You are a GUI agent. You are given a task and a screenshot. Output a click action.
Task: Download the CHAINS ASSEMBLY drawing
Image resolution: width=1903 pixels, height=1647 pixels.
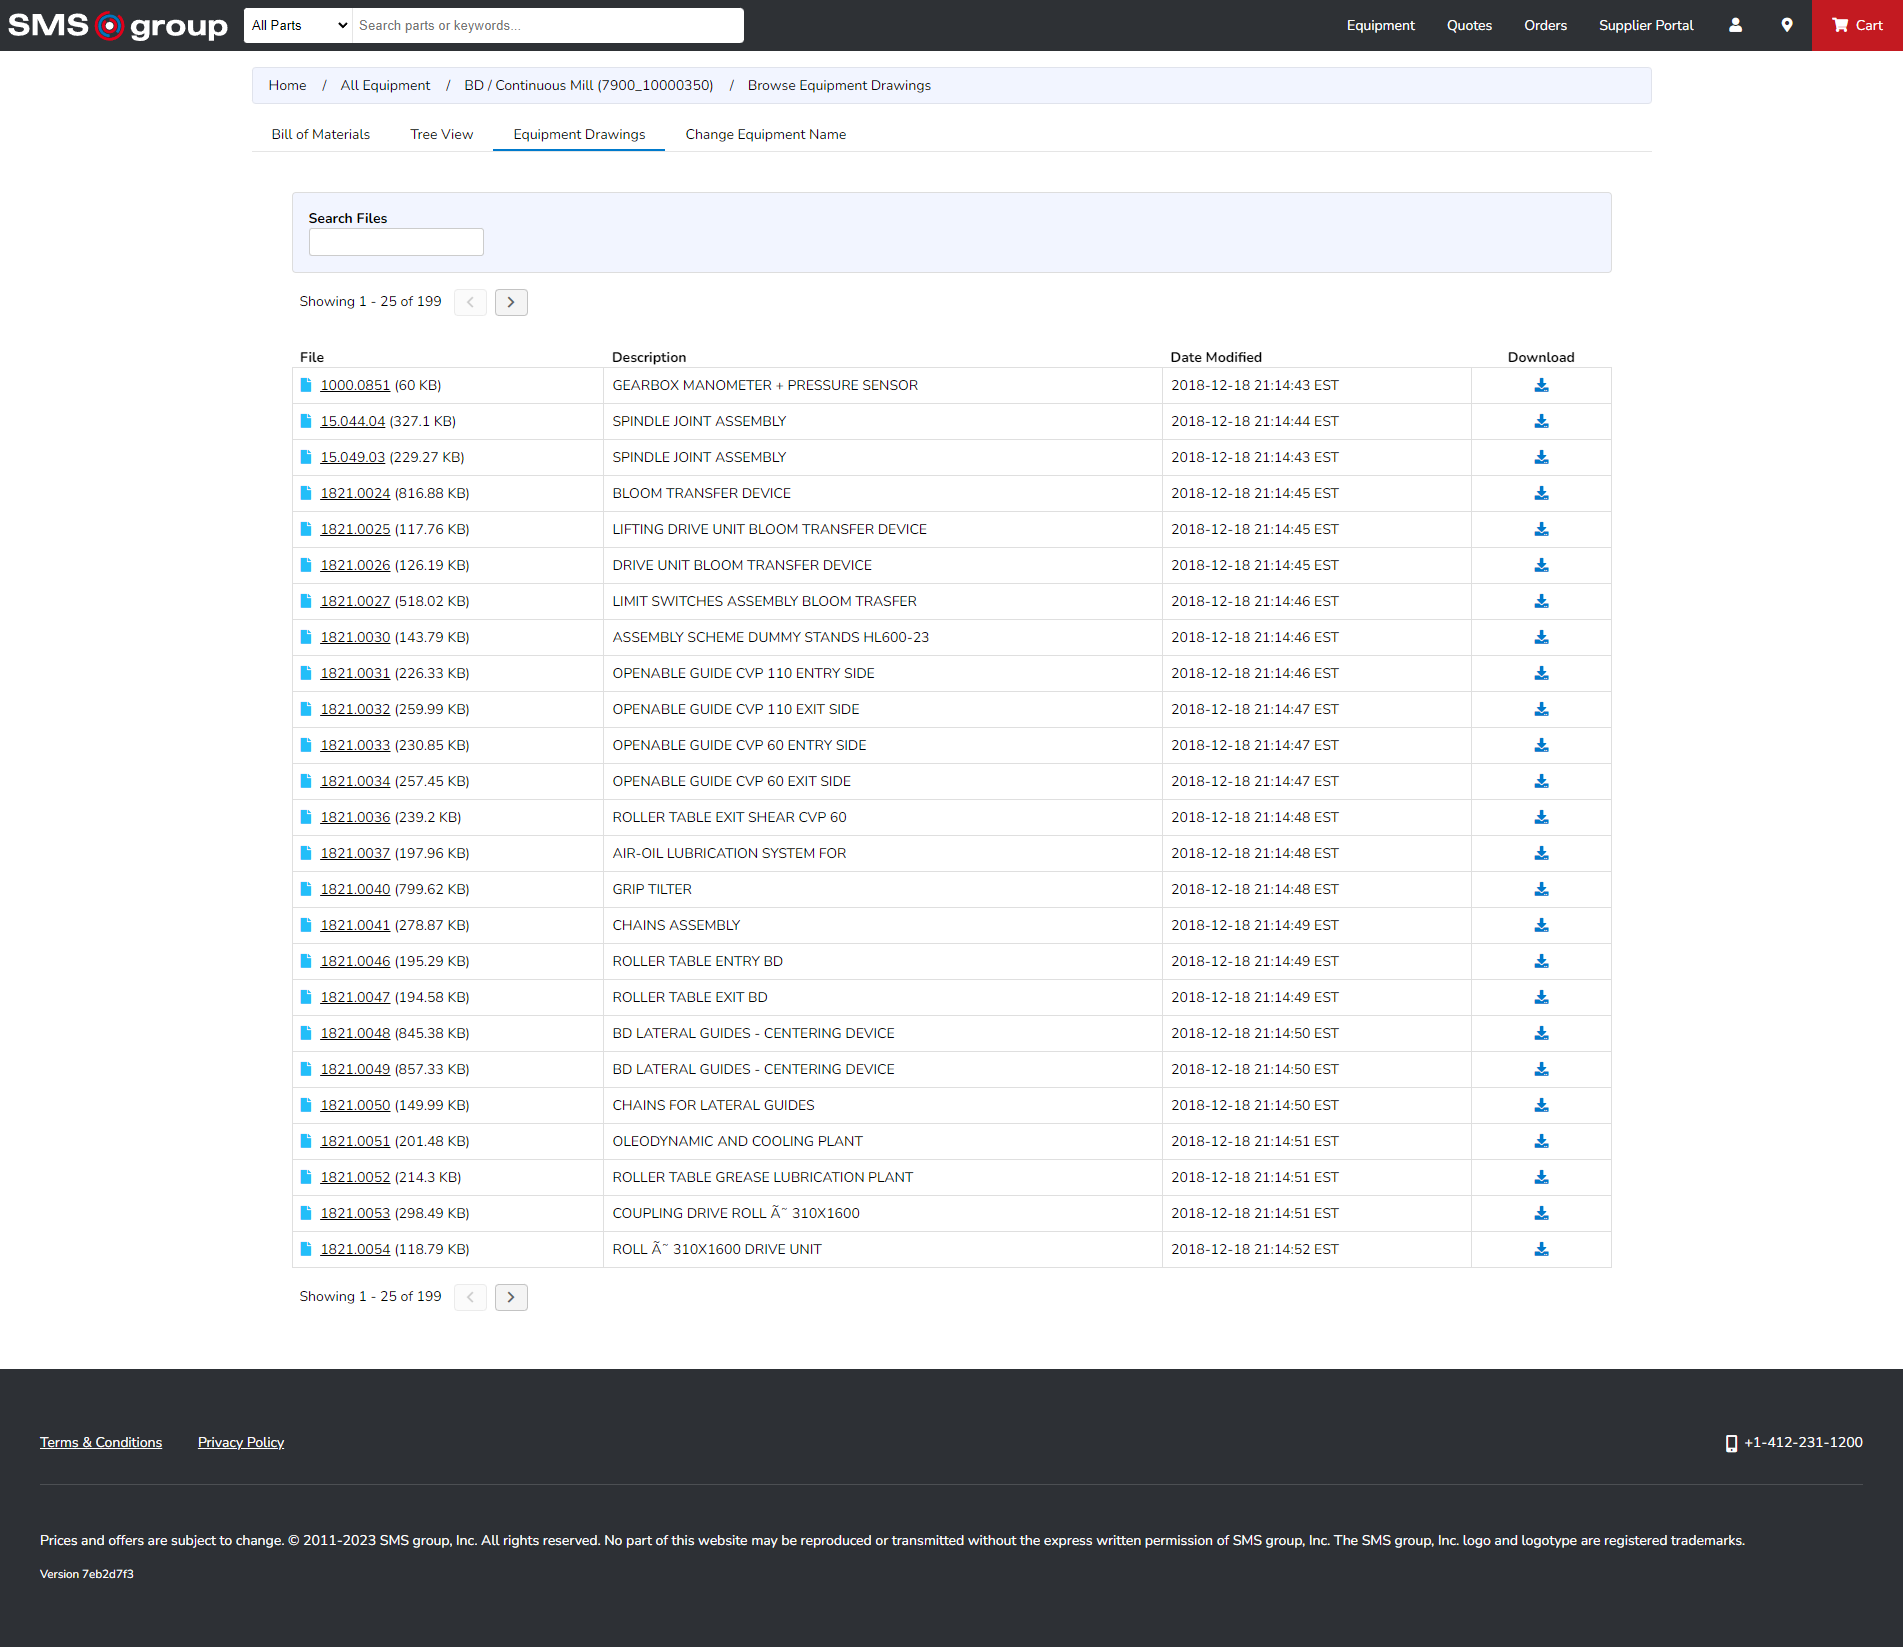1541,926
